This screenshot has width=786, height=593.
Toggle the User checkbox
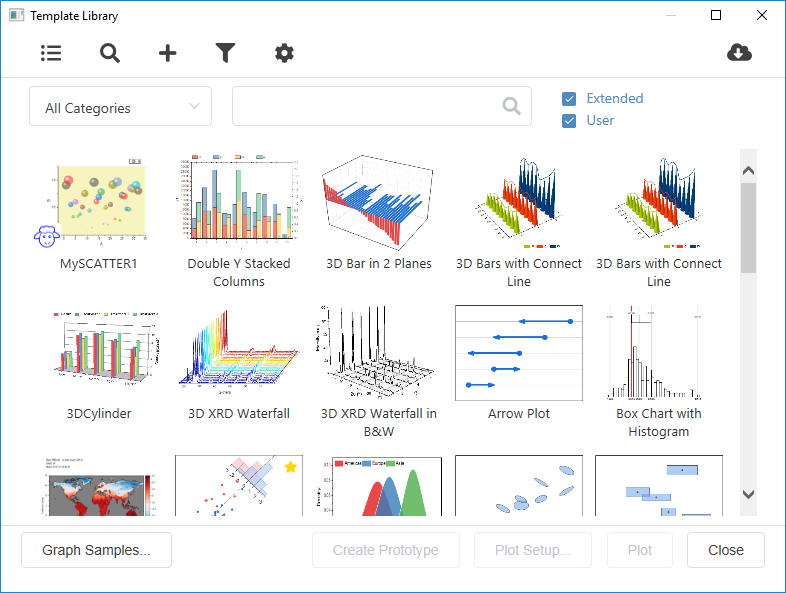(569, 121)
